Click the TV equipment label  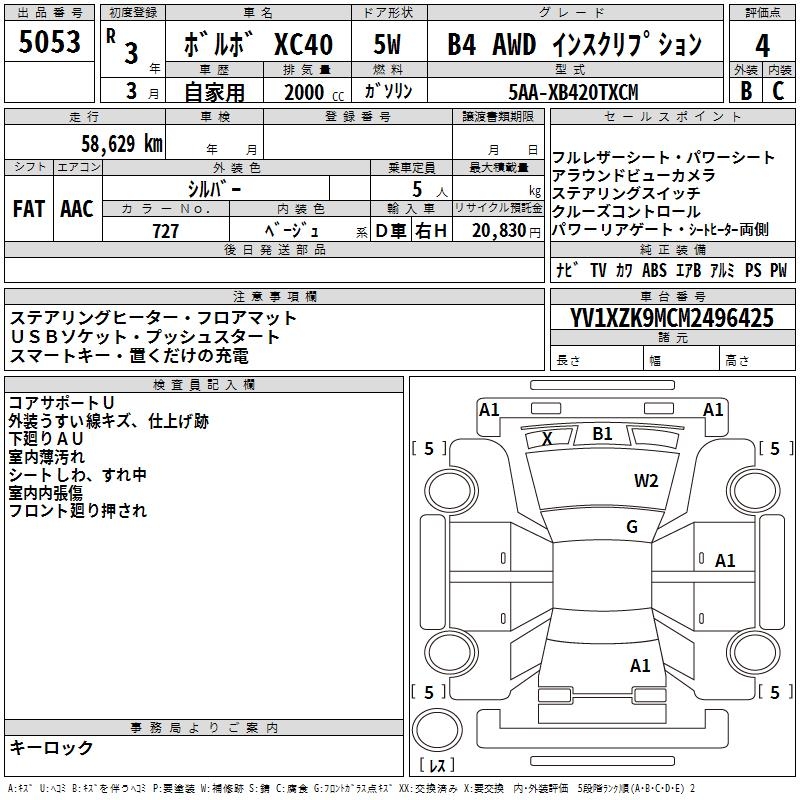(x=598, y=270)
